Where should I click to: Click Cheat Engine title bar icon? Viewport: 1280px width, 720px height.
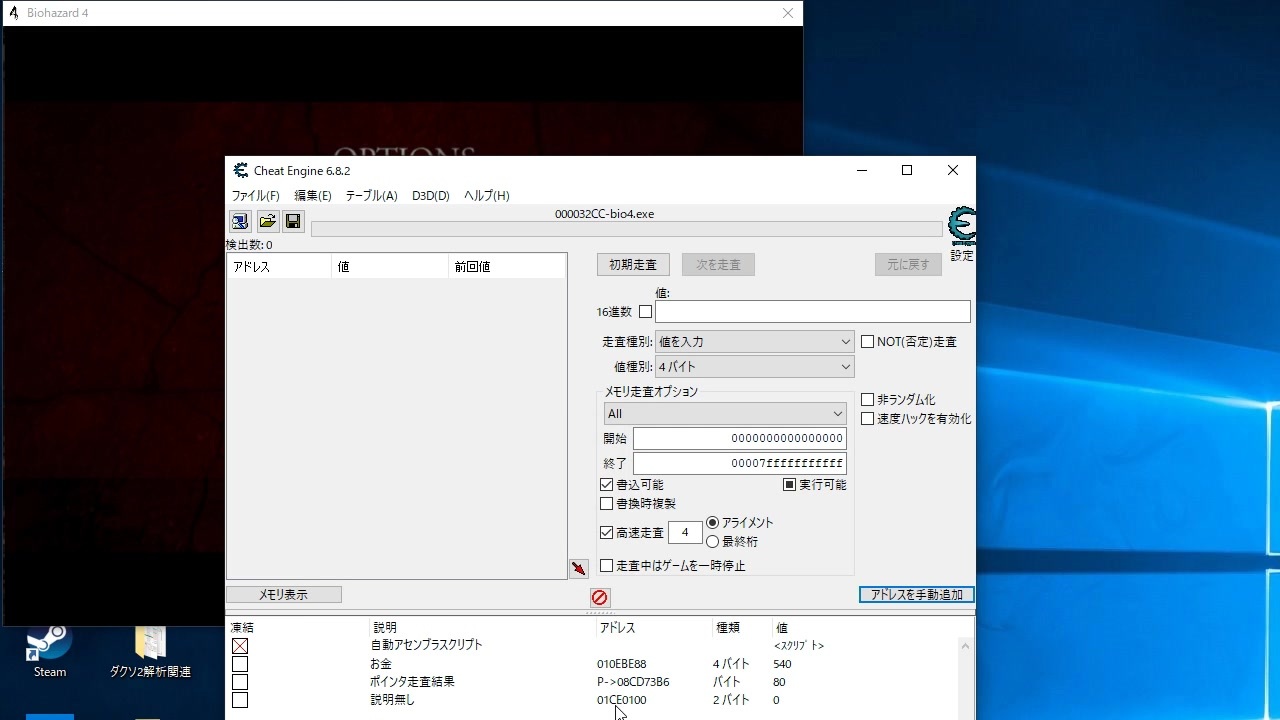[x=240, y=171]
